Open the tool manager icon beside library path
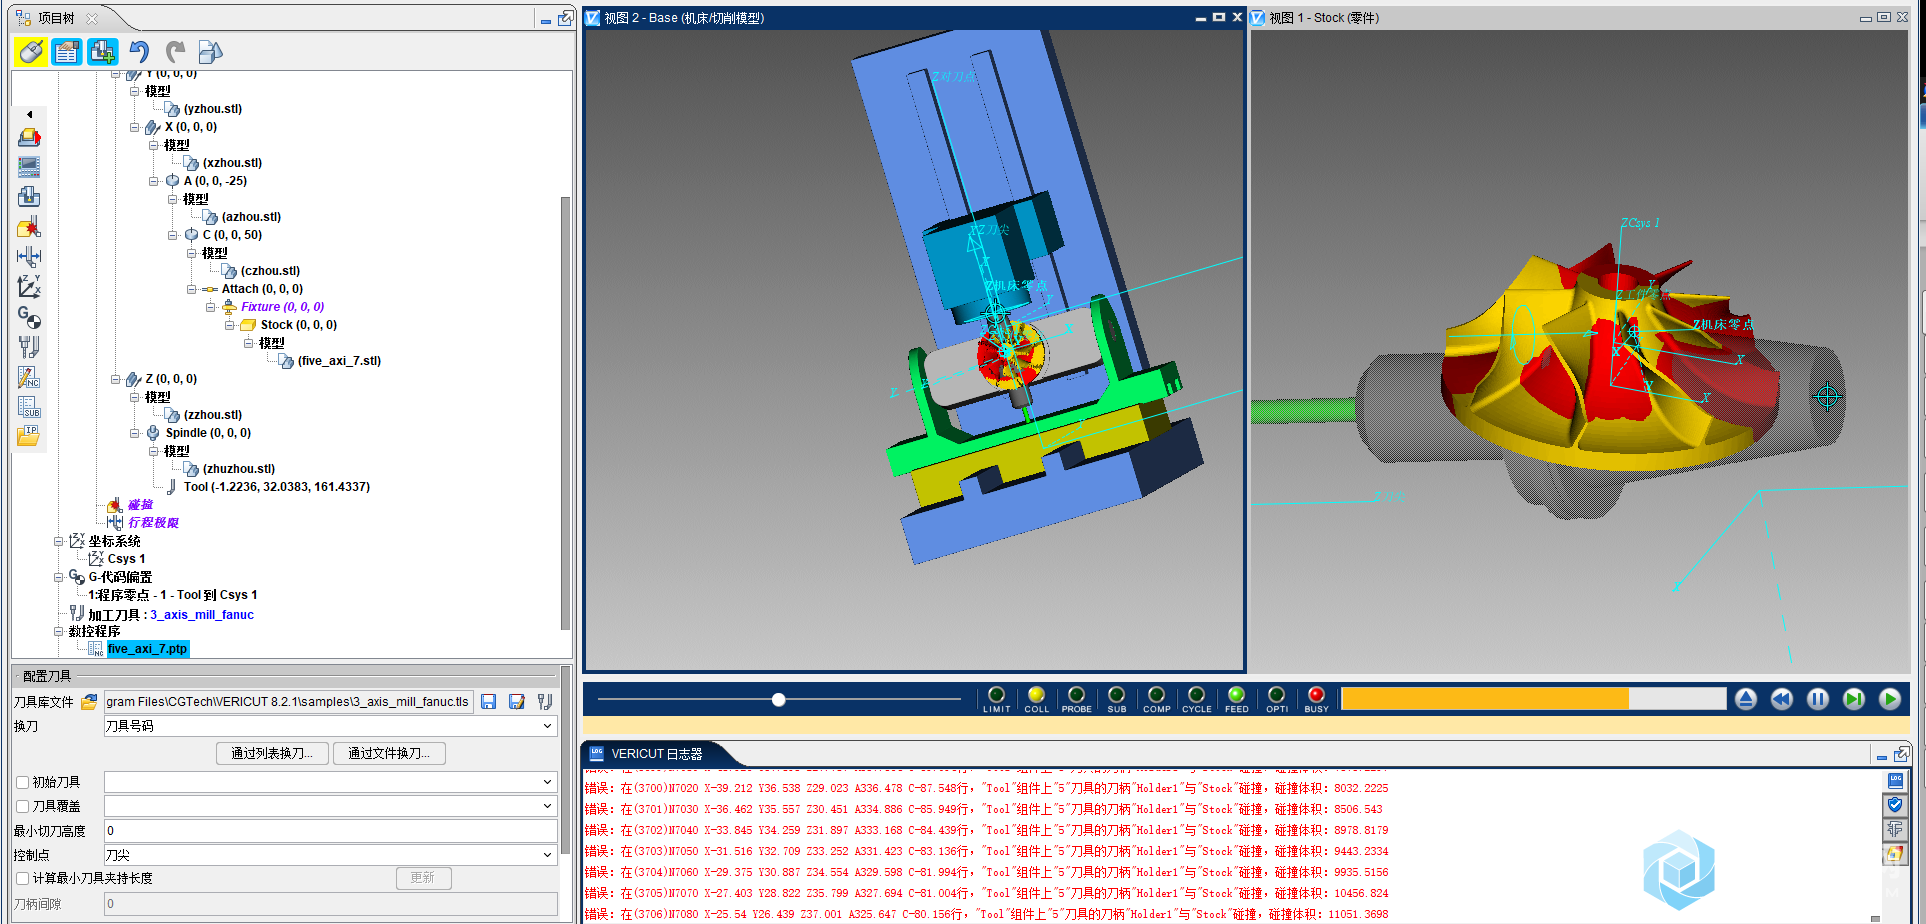Screen dimensions: 1926x924 (x=545, y=702)
